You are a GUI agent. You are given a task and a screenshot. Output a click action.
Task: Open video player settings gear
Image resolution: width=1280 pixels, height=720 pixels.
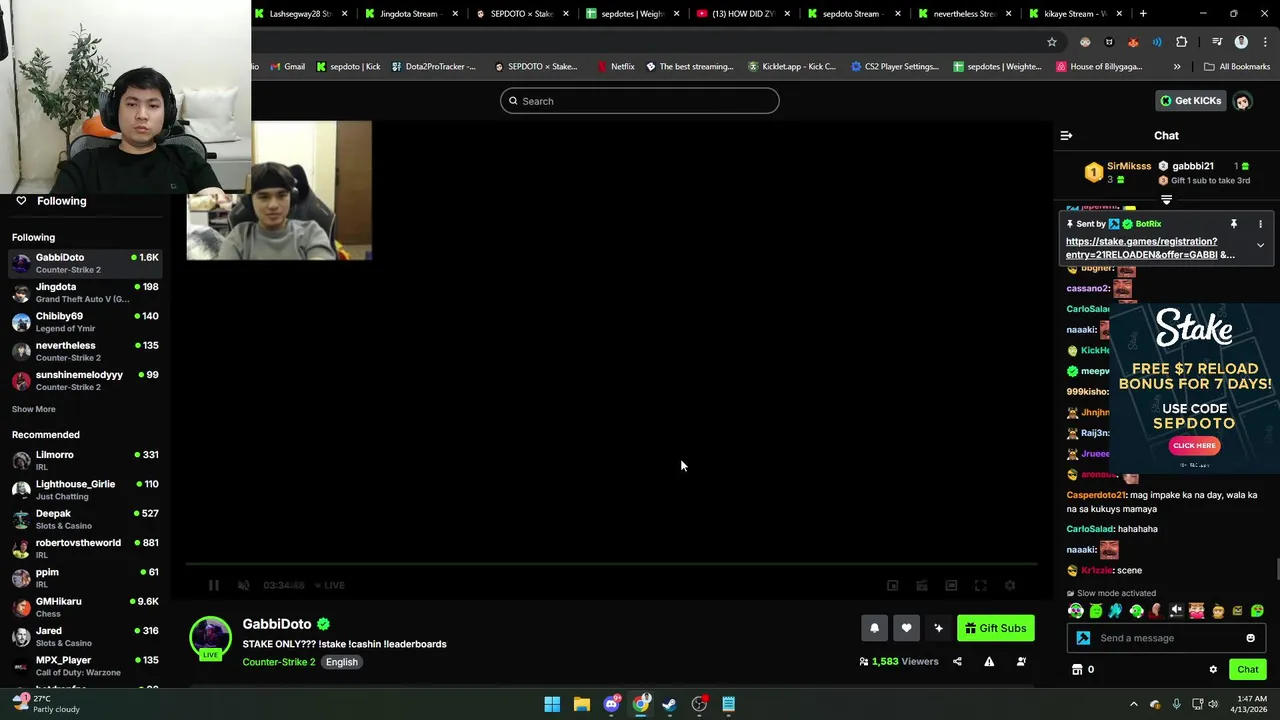click(1010, 585)
